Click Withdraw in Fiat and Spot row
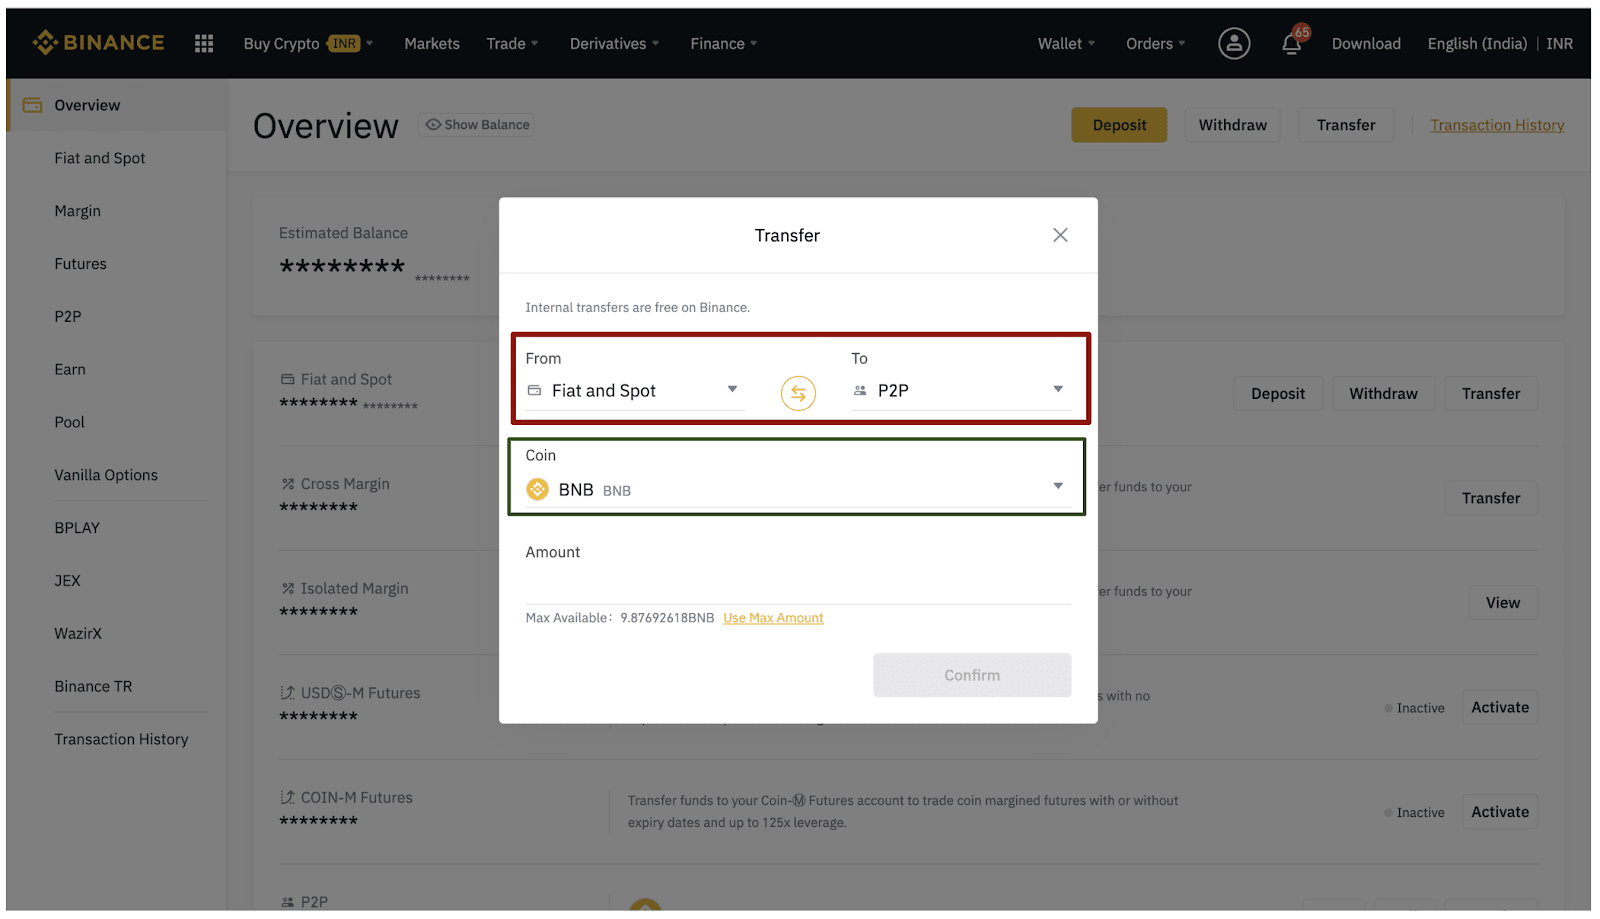Image resolution: width=1600 pixels, height=919 pixels. [x=1383, y=394]
